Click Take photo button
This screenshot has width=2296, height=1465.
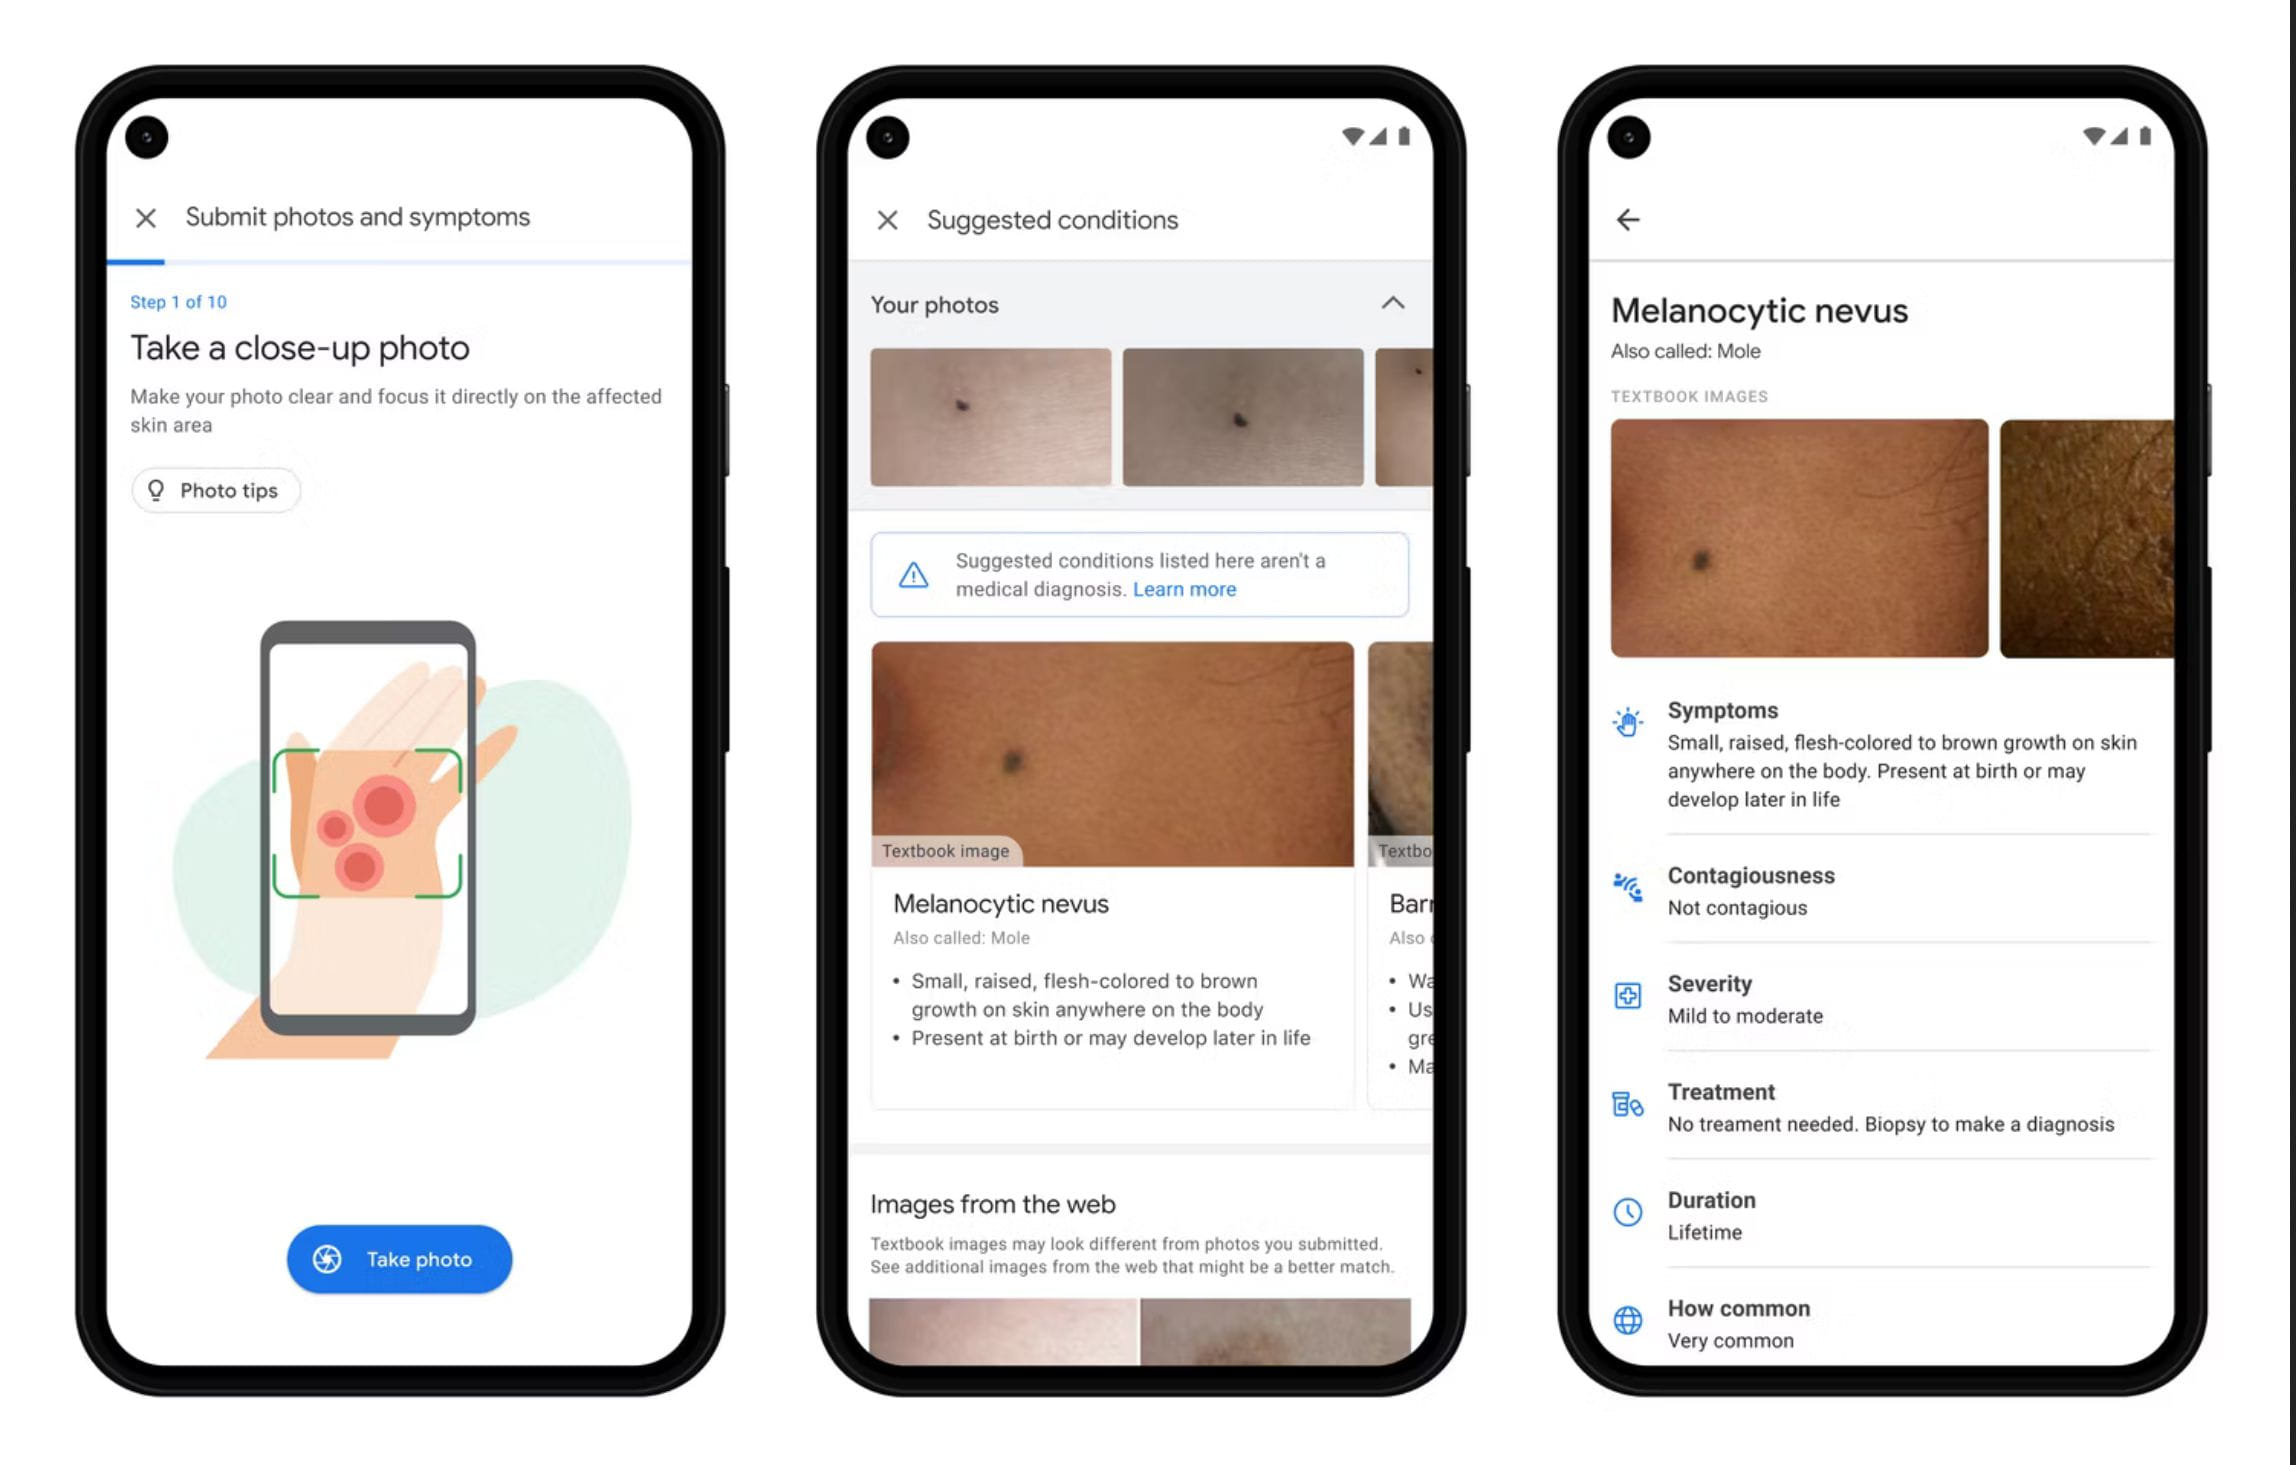[398, 1257]
